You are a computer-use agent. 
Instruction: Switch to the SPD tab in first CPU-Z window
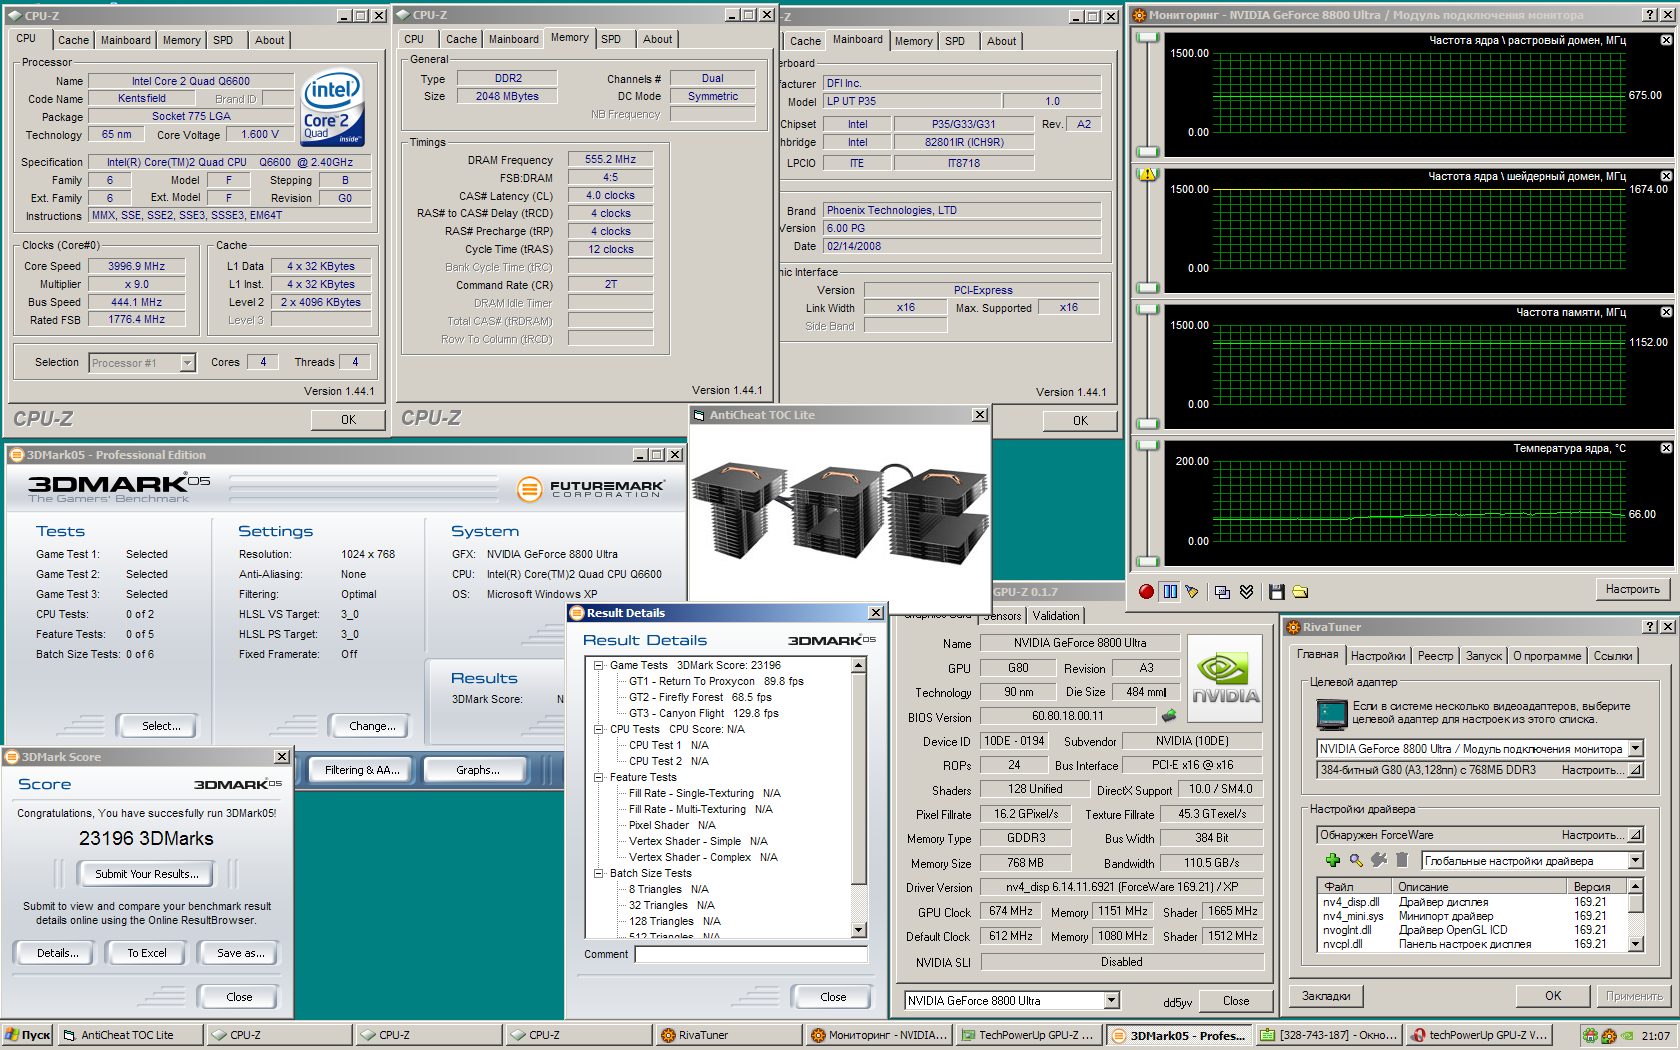tap(223, 40)
